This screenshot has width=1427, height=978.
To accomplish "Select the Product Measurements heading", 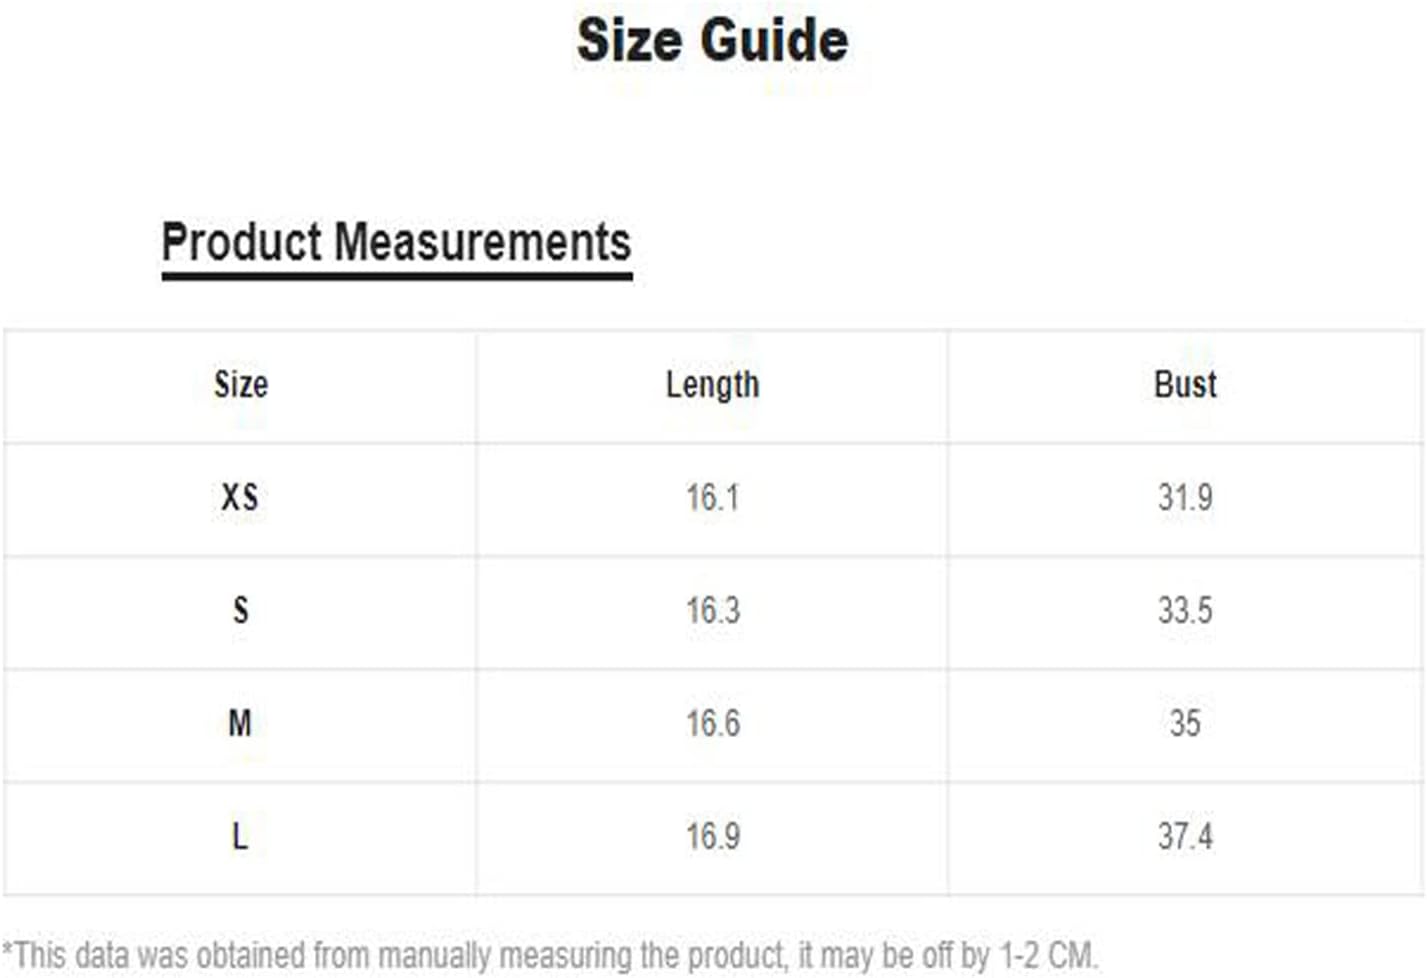I will pyautogui.click(x=396, y=243).
